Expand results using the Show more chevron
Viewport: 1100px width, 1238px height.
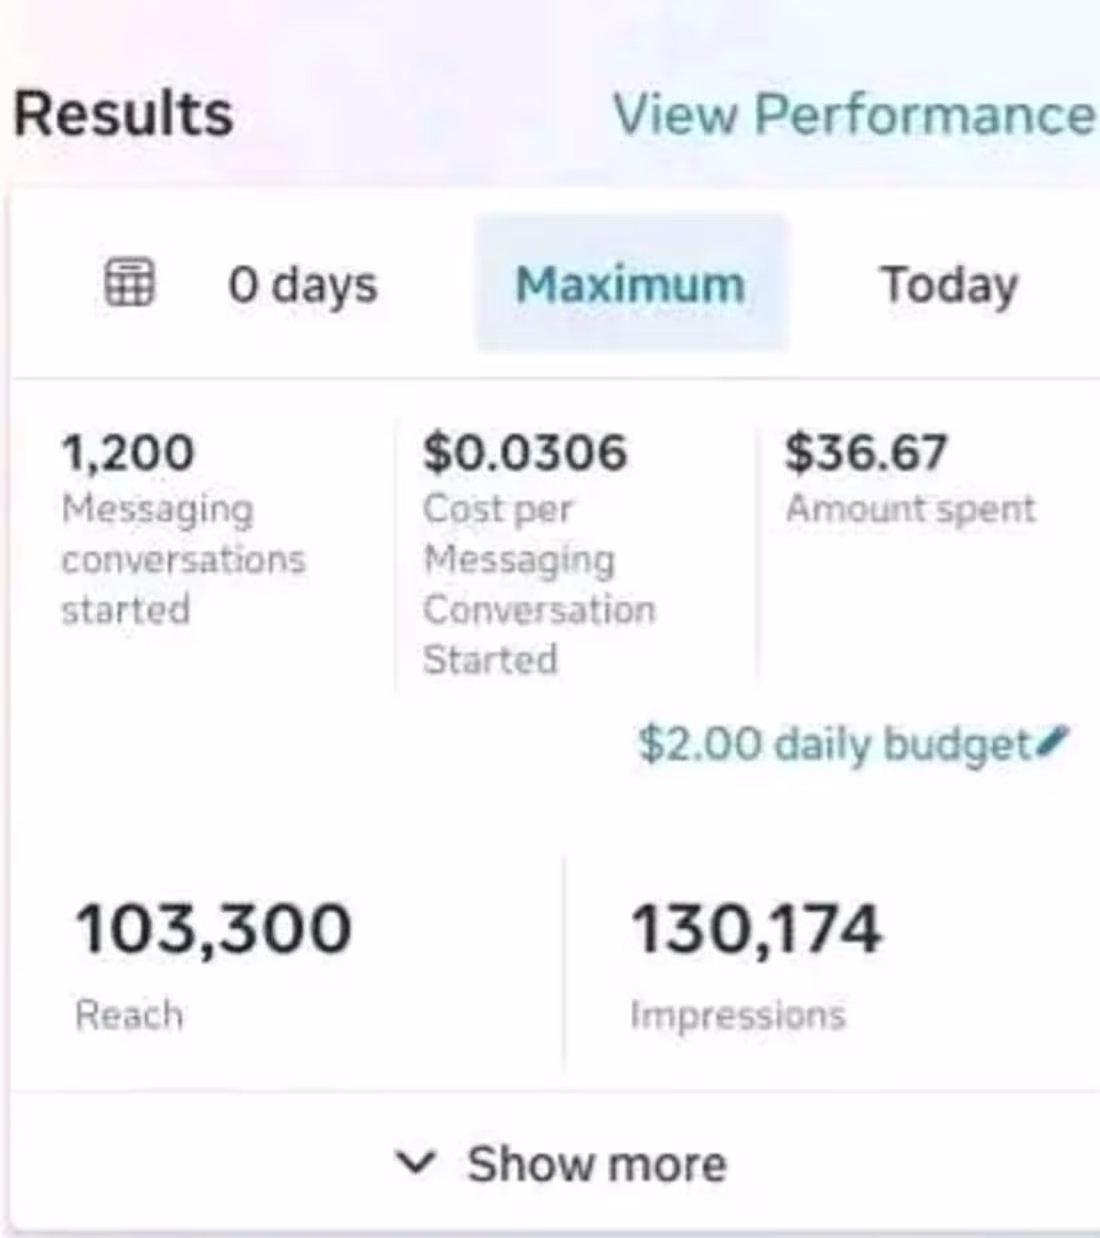click(x=416, y=1162)
